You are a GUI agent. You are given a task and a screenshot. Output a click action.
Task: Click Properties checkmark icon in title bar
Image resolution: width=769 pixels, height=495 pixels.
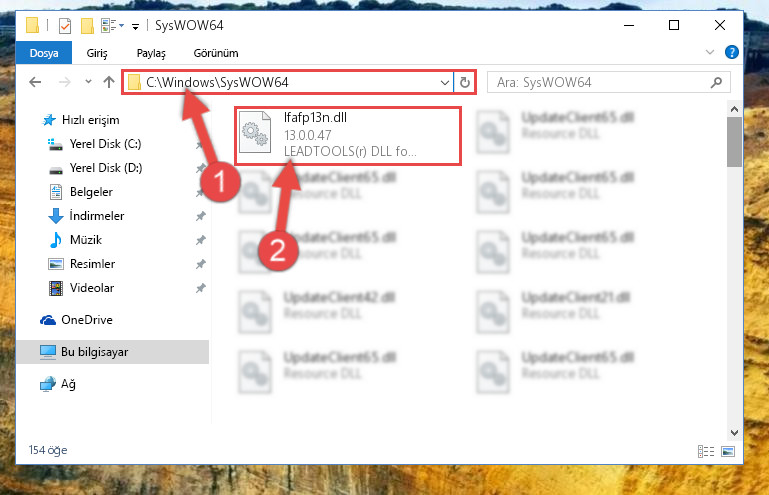coord(65,25)
